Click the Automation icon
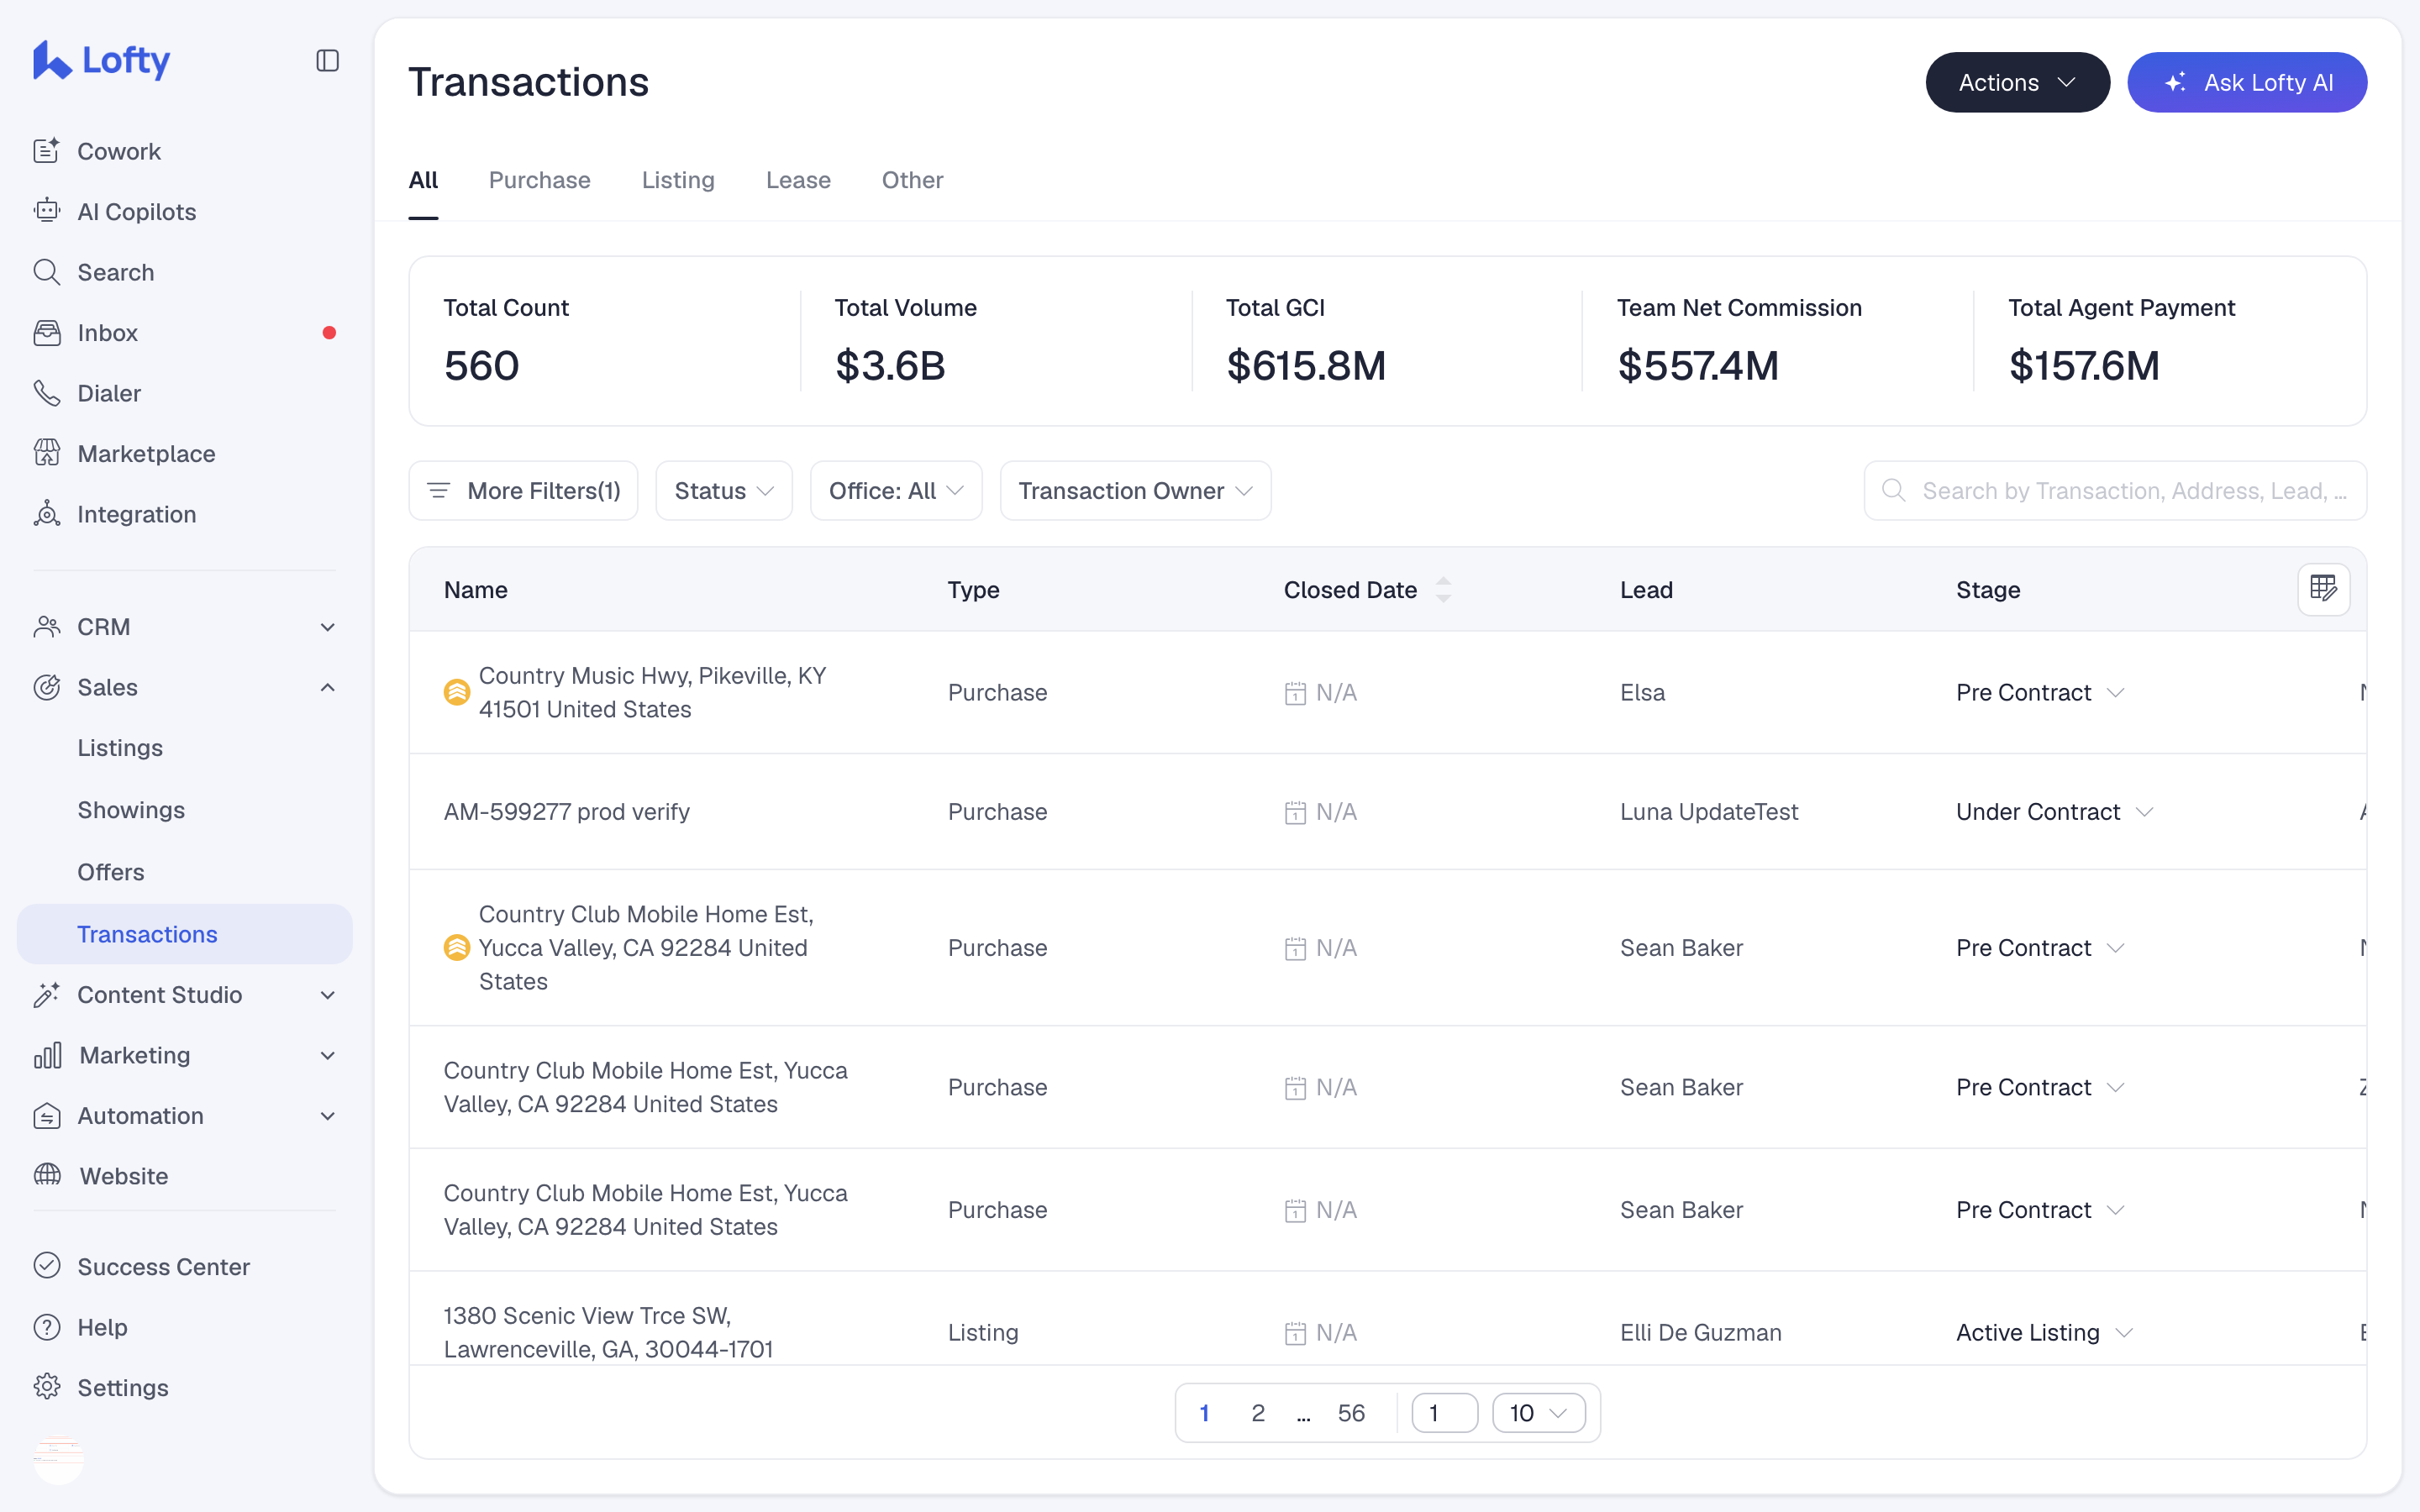 pyautogui.click(x=47, y=1116)
